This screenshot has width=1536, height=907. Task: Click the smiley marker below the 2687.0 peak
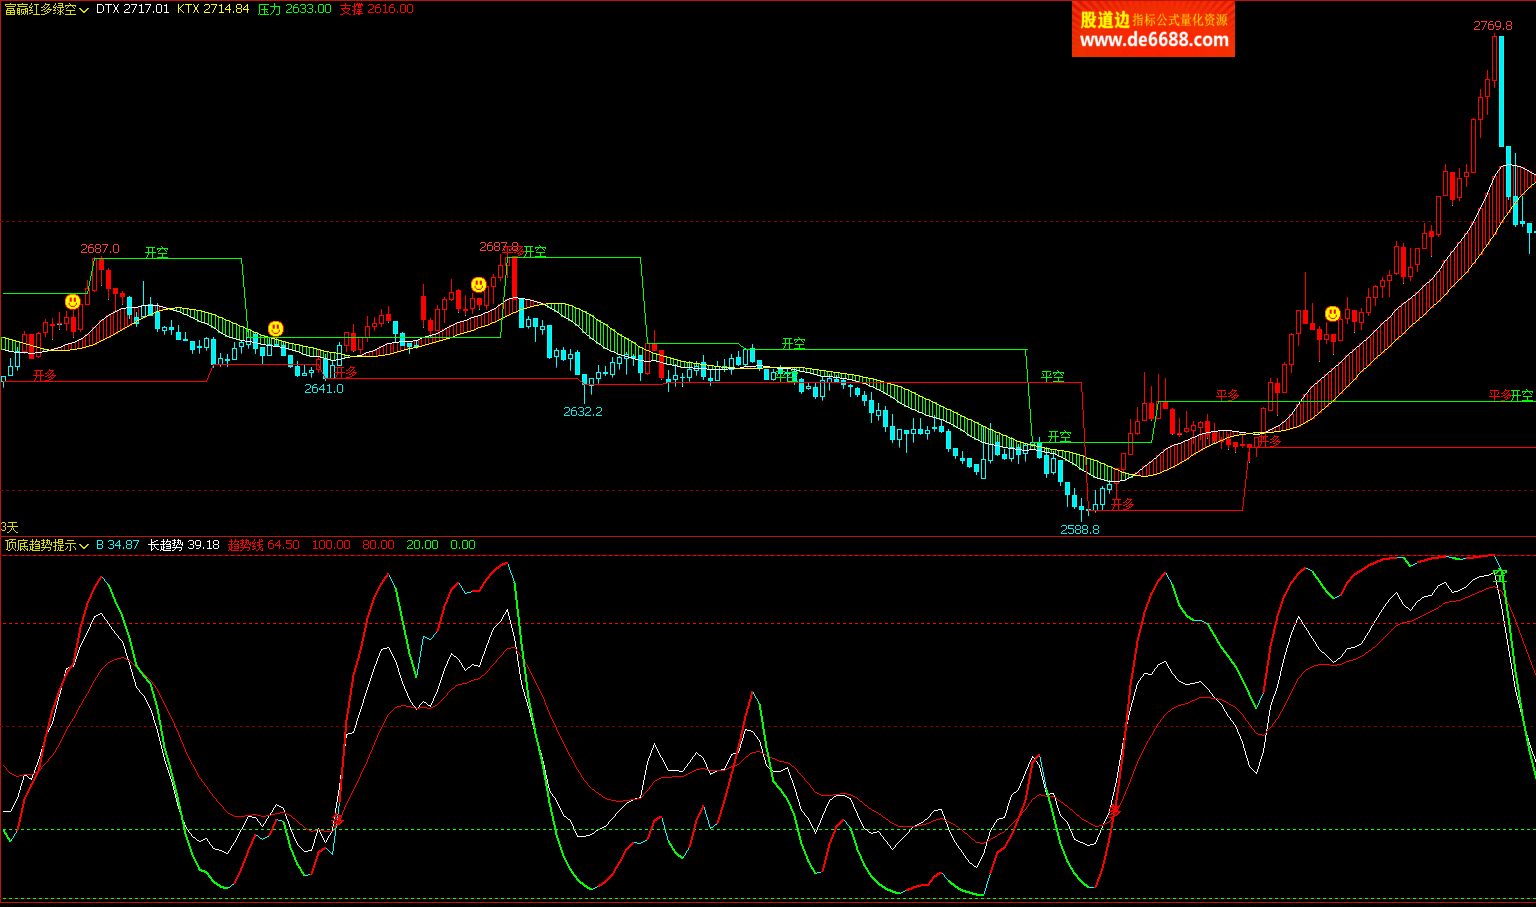(73, 301)
